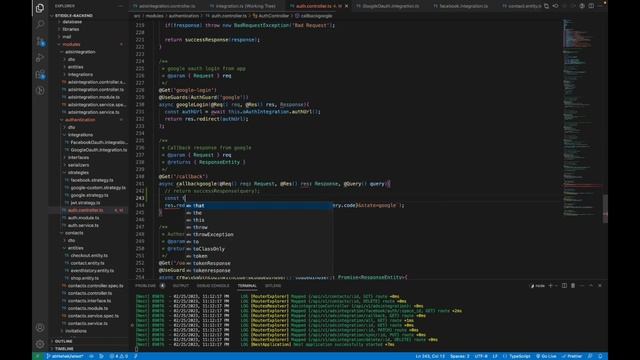Open the DEBUG CONSOLE panel tab
The height and width of the screenshot is (360, 640).
click(213, 286)
